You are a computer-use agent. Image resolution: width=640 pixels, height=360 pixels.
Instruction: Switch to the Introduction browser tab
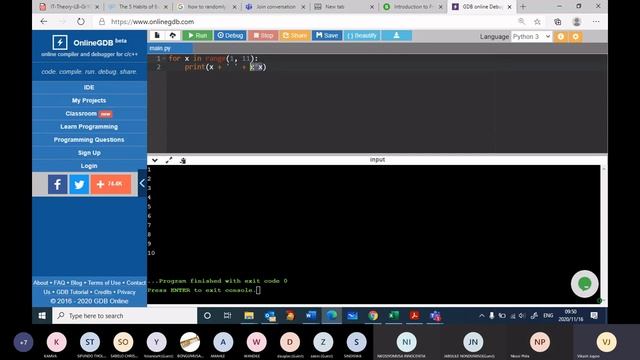pos(413,7)
